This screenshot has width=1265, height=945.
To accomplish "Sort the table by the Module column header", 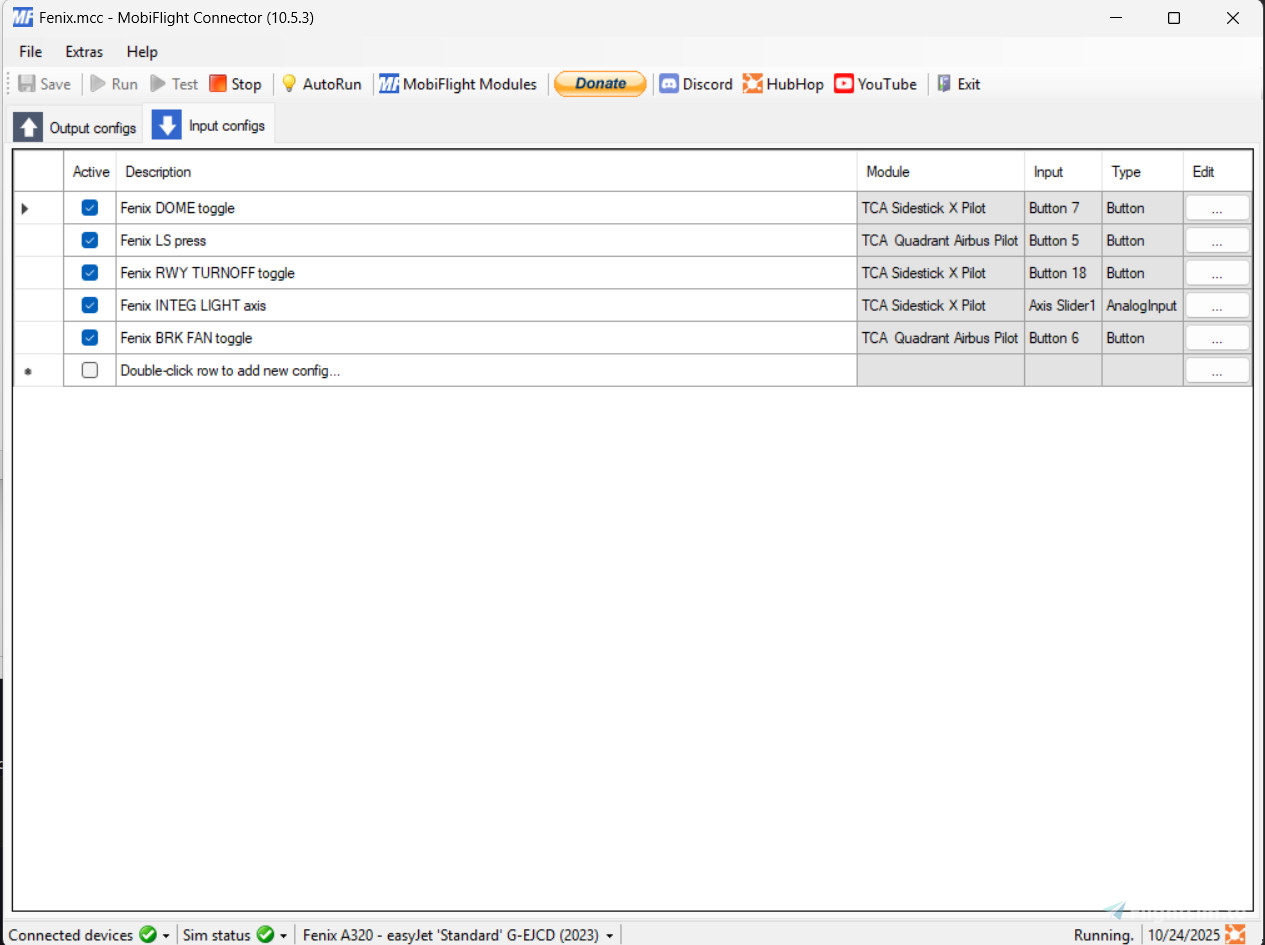I will (x=940, y=172).
